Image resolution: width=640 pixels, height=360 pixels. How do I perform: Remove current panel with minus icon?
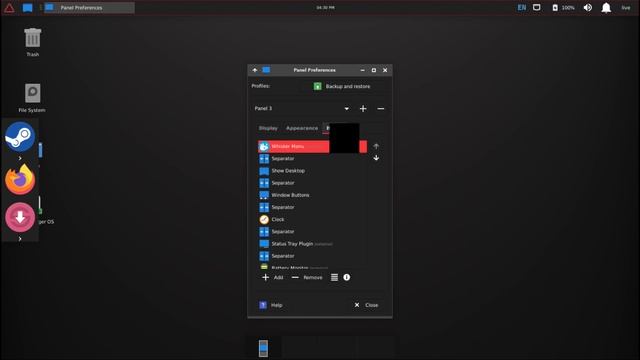click(380, 109)
